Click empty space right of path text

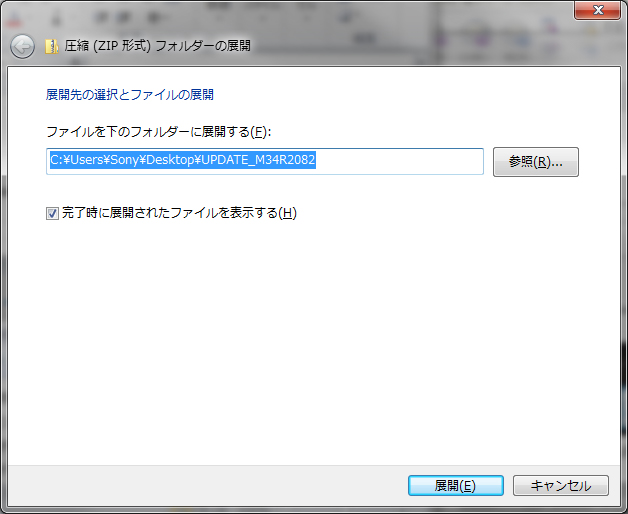point(400,161)
